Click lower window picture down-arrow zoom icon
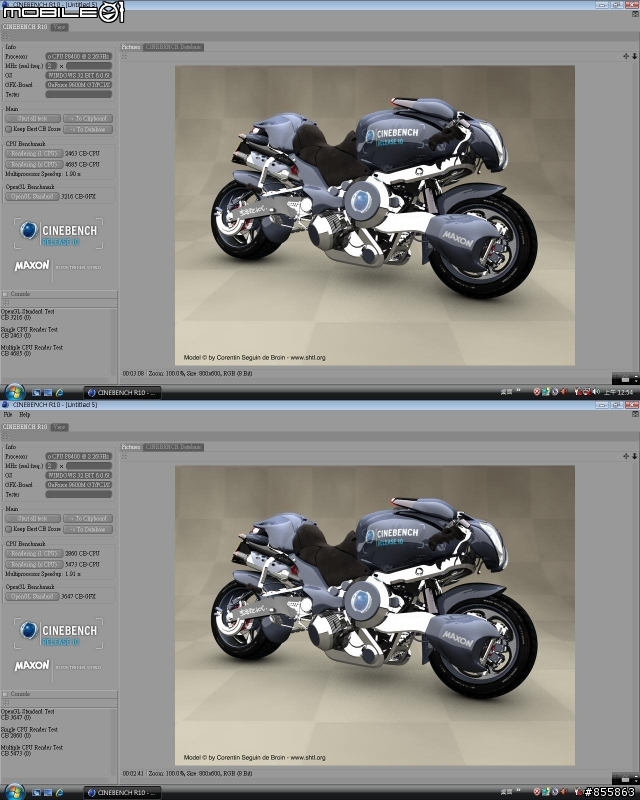Screen dimensions: 640x800 click(x=634, y=456)
